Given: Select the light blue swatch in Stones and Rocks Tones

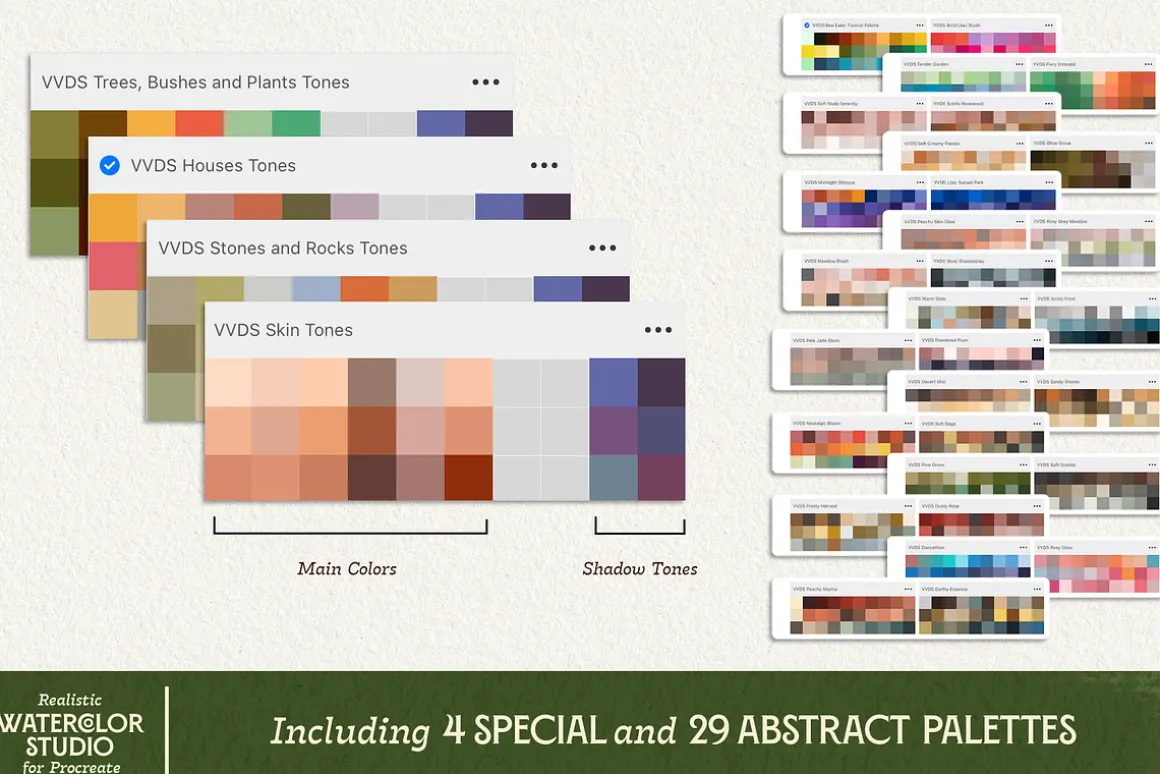Looking at the screenshot, I should point(316,289).
